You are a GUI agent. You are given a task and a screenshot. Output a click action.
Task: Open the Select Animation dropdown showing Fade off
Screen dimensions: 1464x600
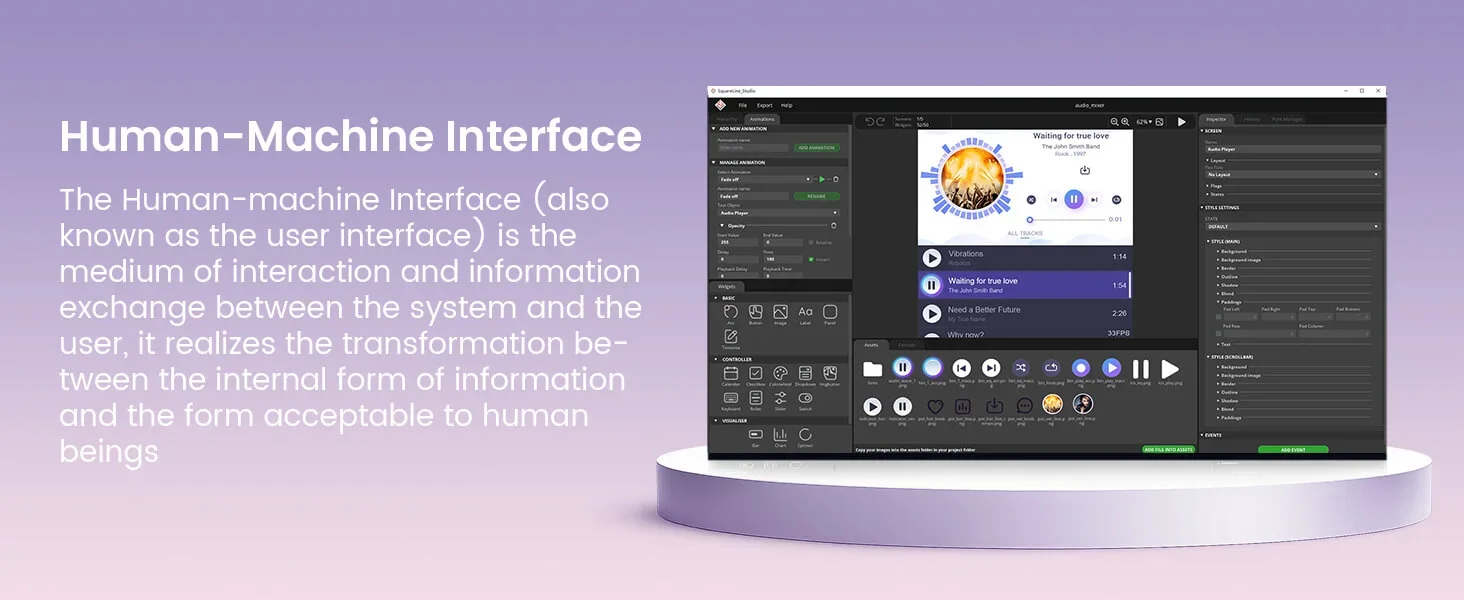tap(765, 179)
